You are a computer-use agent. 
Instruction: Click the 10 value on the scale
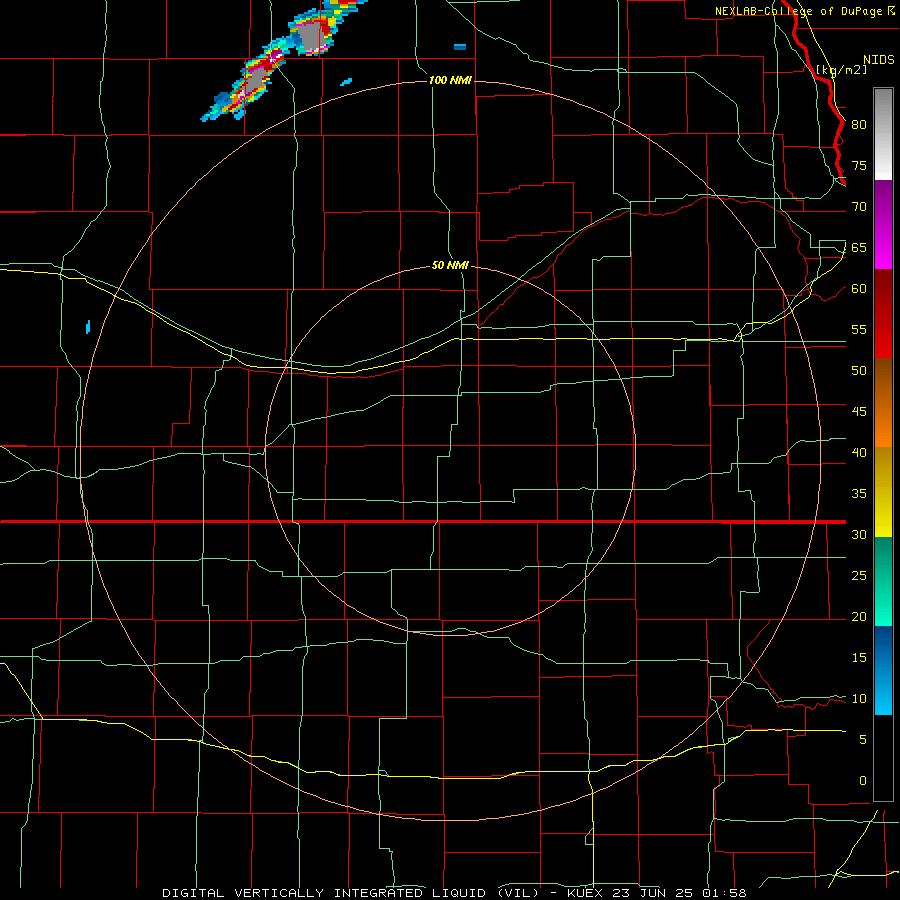pos(859,699)
